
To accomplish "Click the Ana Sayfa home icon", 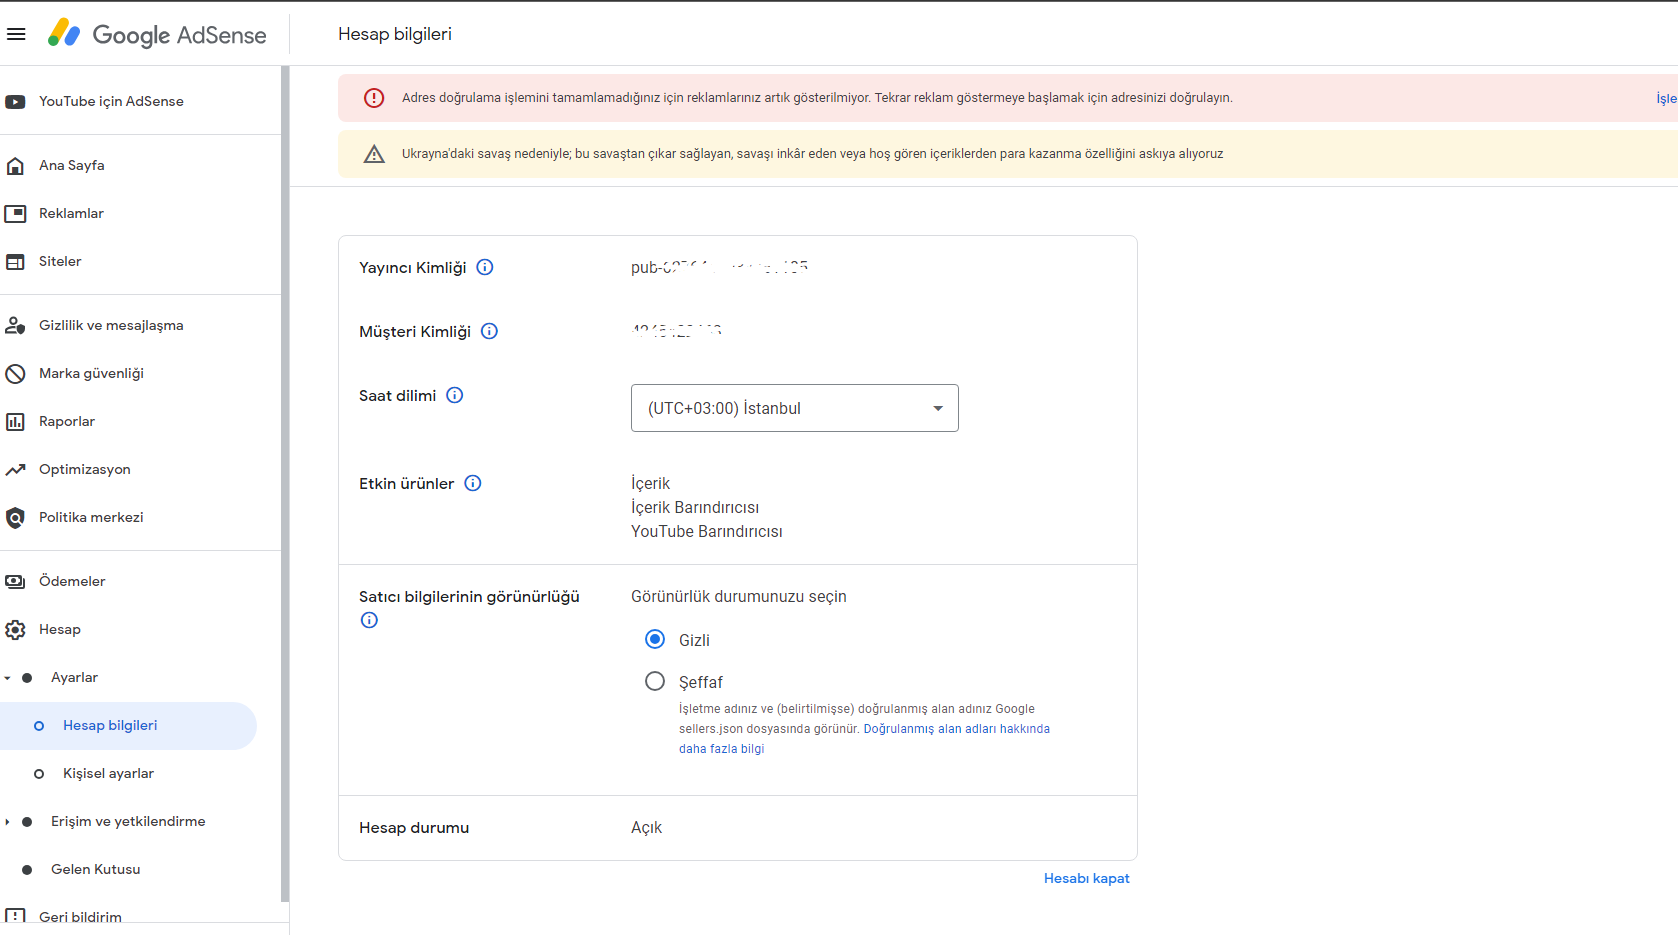I will [15, 166].
